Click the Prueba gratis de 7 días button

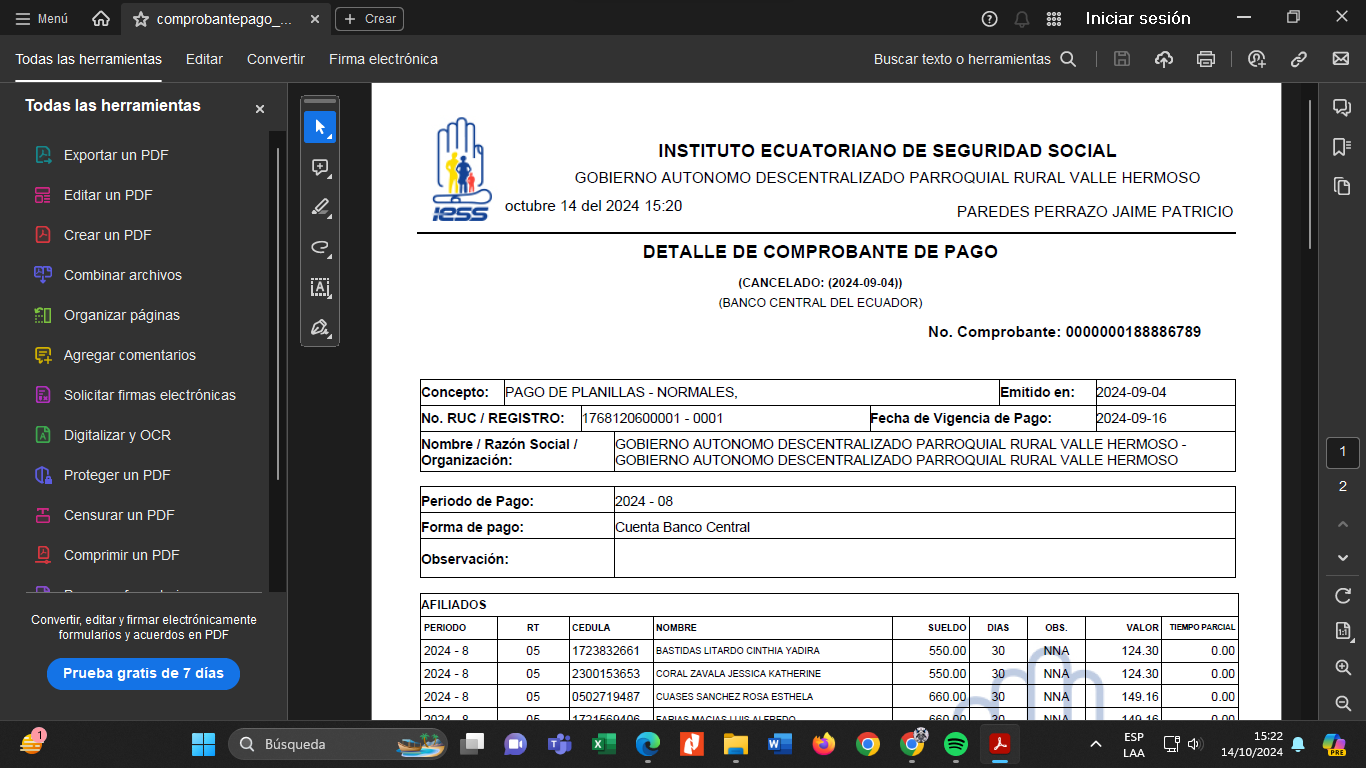point(143,674)
